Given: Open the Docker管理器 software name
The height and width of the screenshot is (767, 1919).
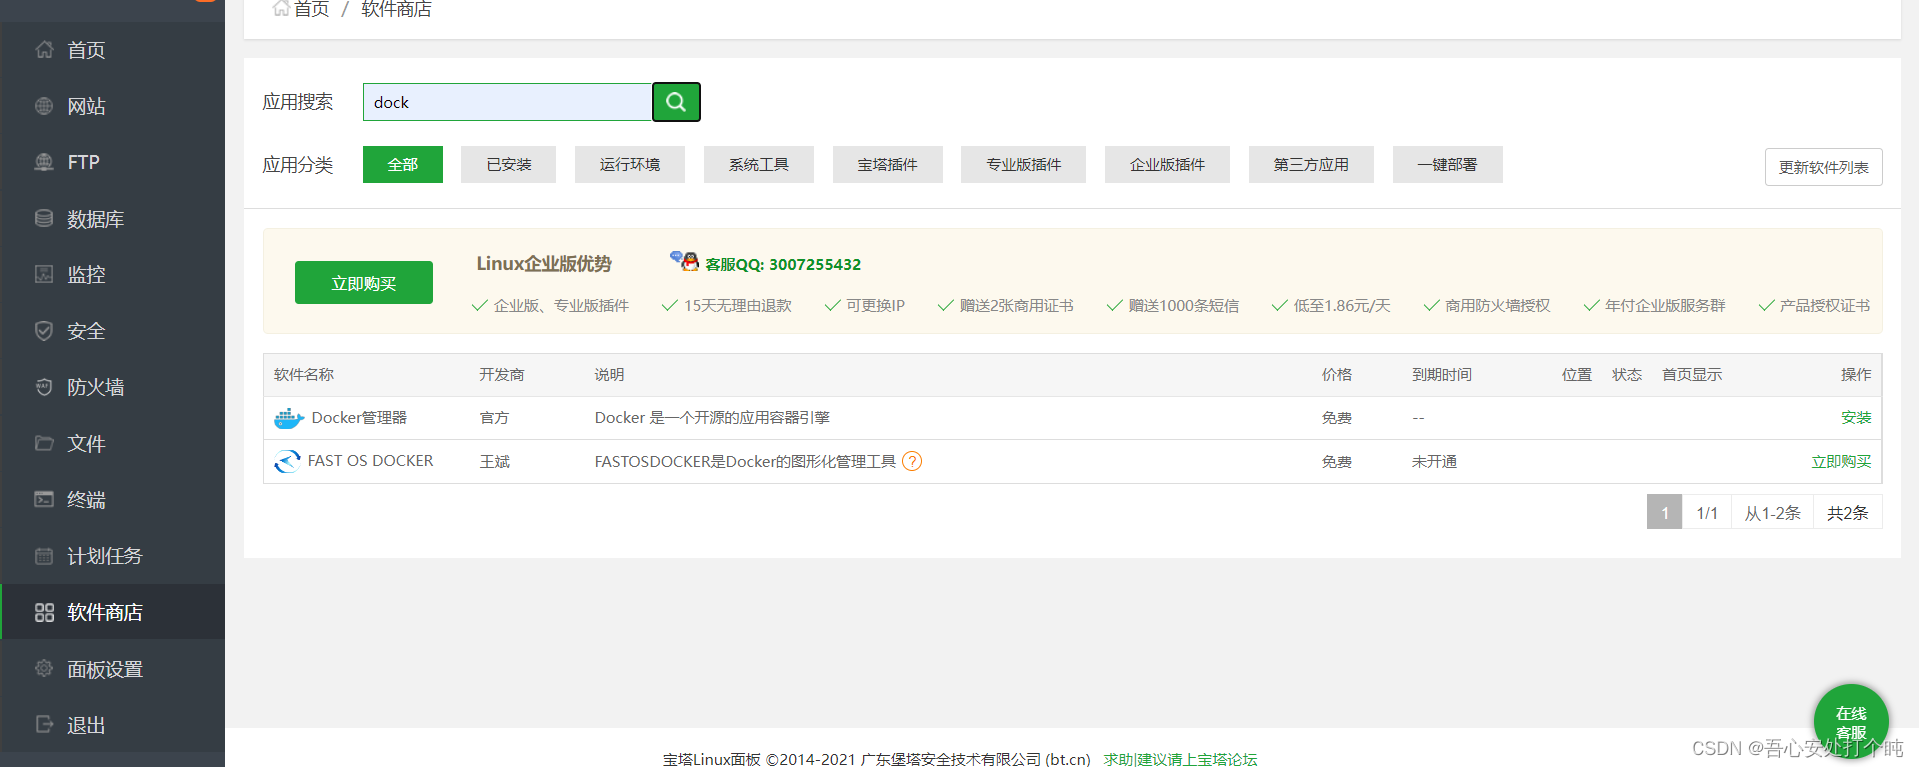Looking at the screenshot, I should pyautogui.click(x=359, y=417).
